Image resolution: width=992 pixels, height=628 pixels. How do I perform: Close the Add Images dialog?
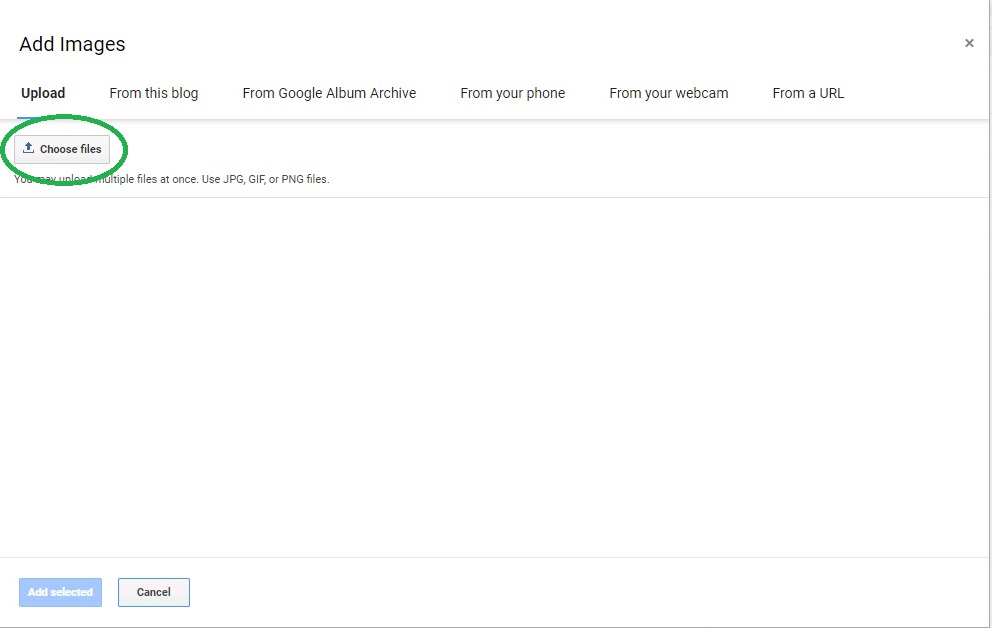(968, 43)
